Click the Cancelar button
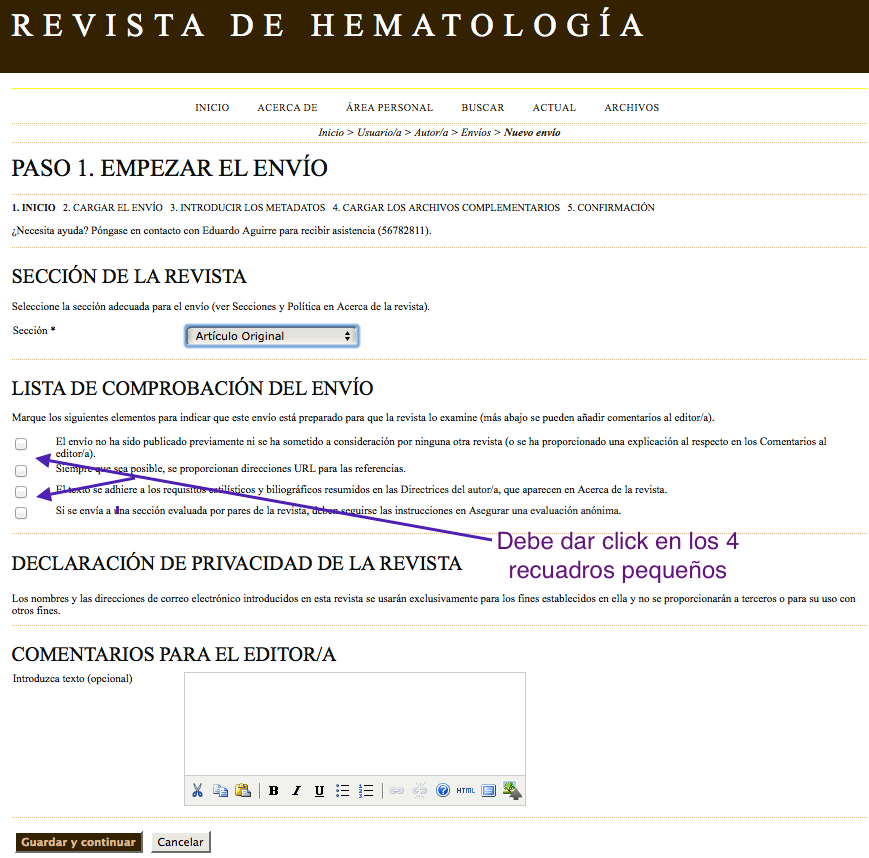Image resolution: width=869 pixels, height=858 pixels. point(181,842)
